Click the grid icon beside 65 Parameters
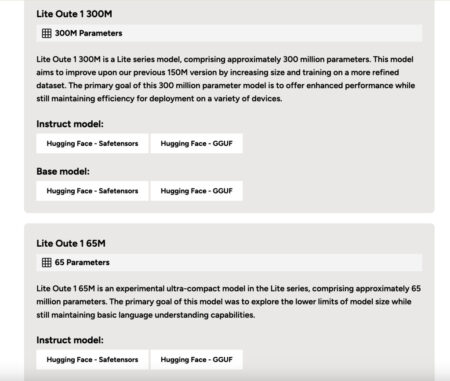The height and width of the screenshot is (381, 450). click(x=47, y=262)
